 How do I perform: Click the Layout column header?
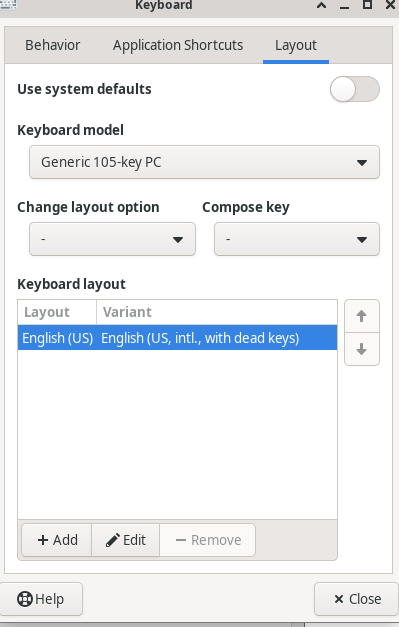point(57,312)
